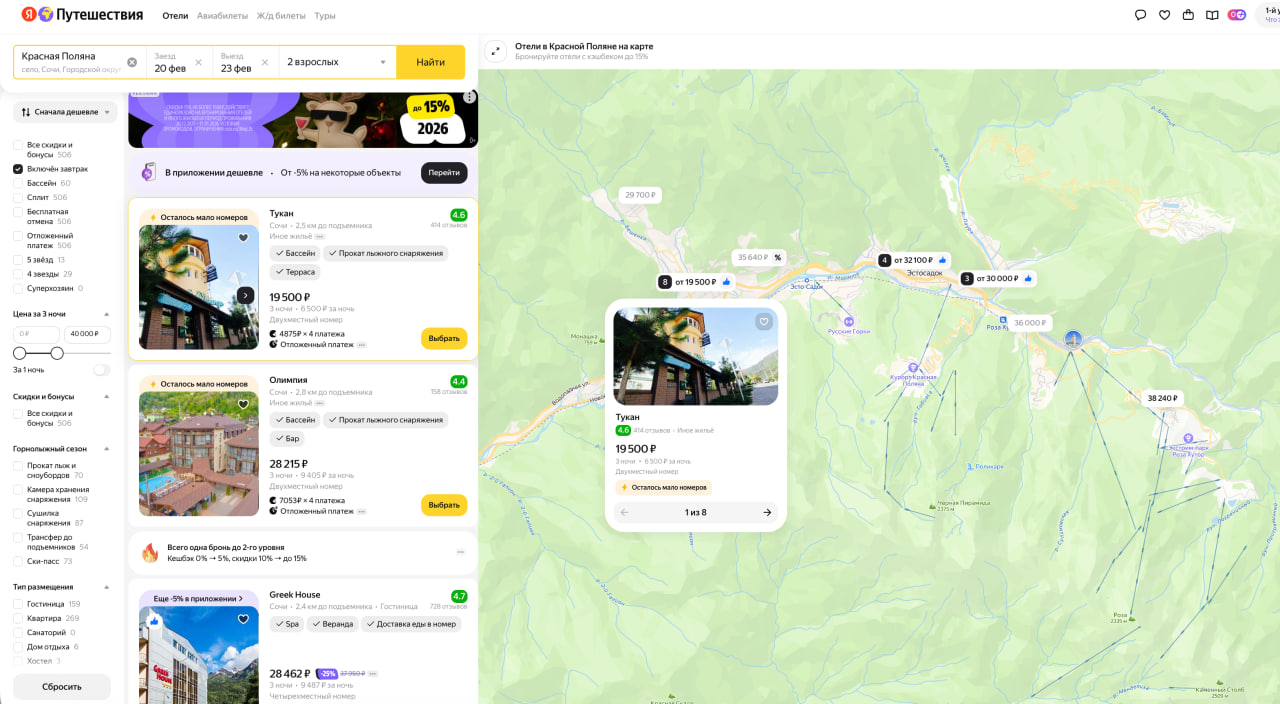Show next photo of Тукан hotel
Viewport: 1280px width, 704px height.
(x=245, y=295)
